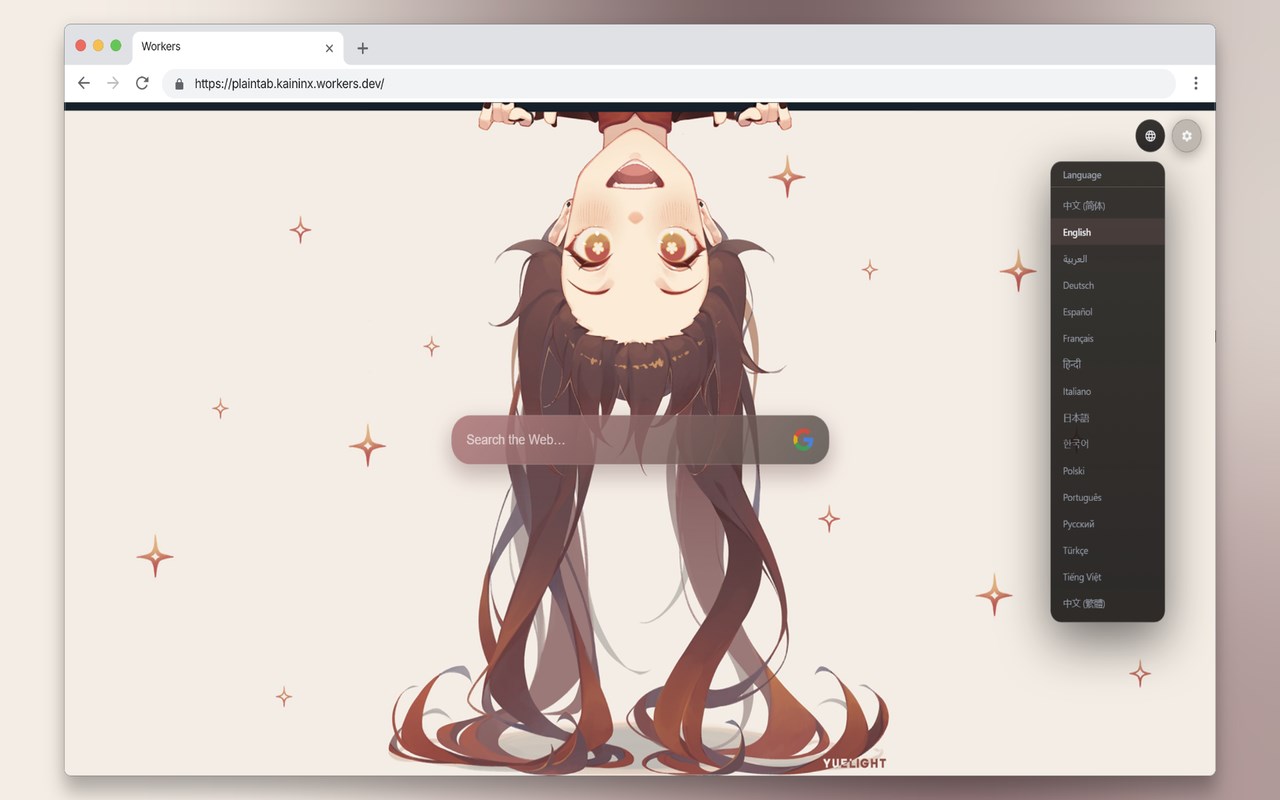Select English in the Language menu
Image resolution: width=1280 pixels, height=800 pixels.
pos(1108,232)
